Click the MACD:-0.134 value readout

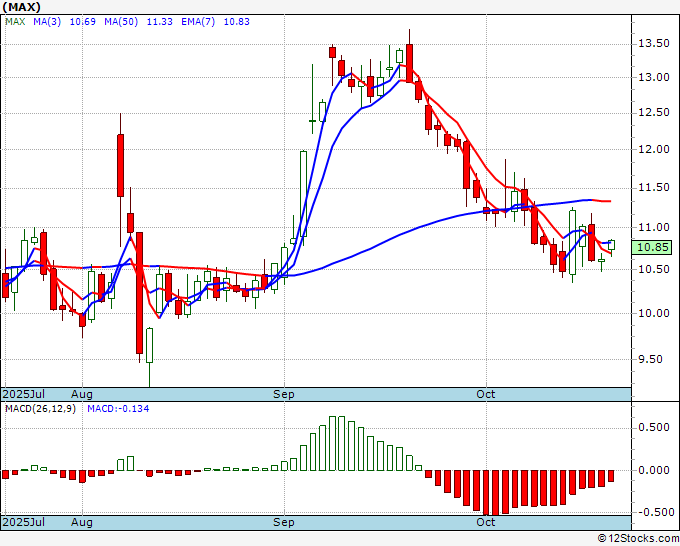116,409
